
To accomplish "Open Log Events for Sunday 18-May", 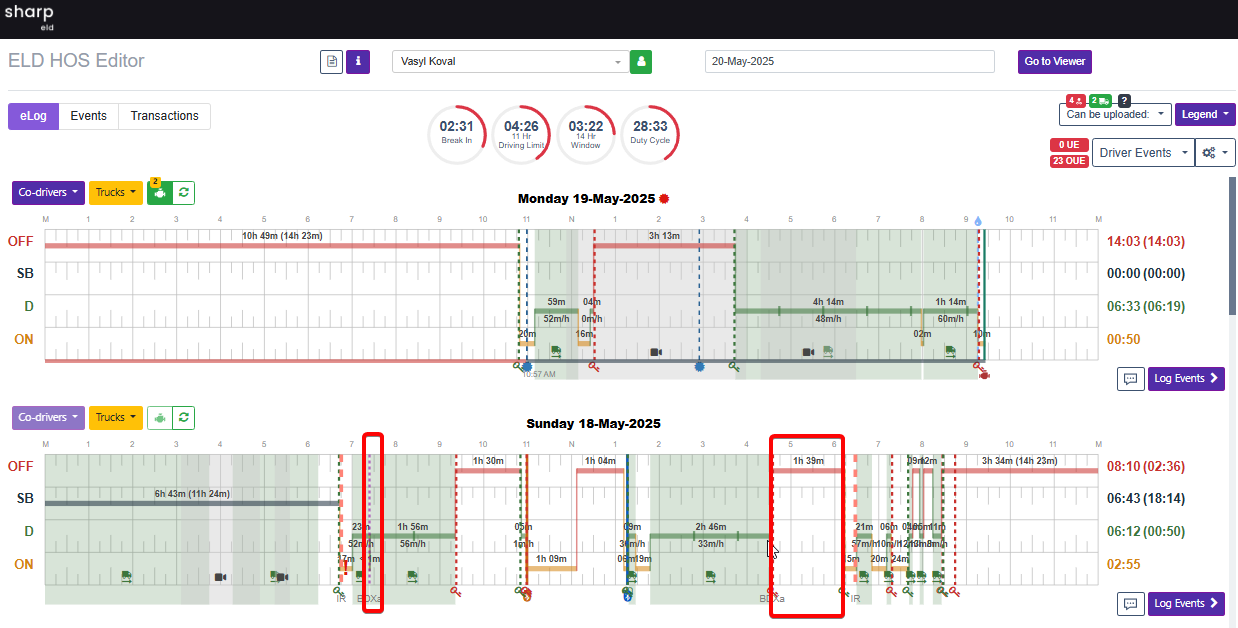I will (x=1186, y=603).
